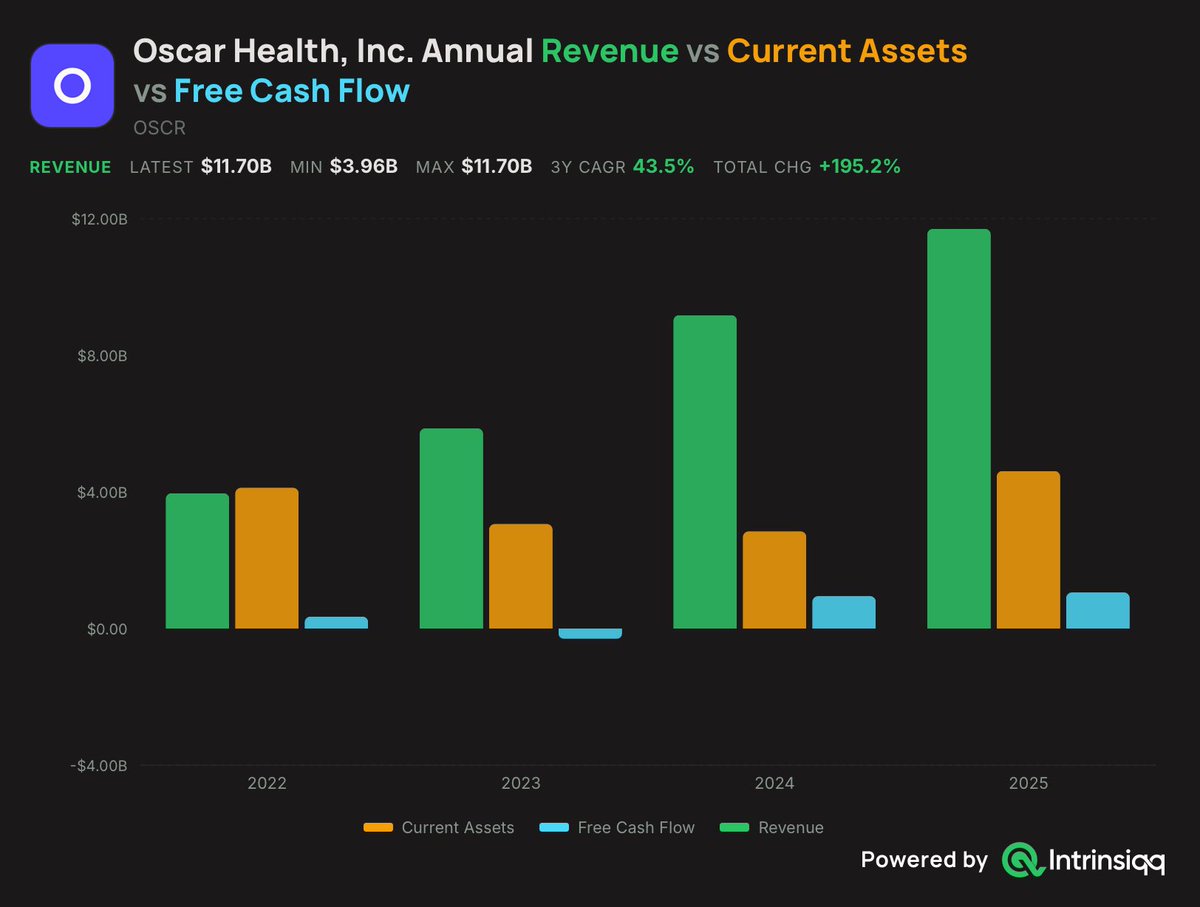Click the 2022 x-axis label
This screenshot has width=1200, height=907.
267,784
